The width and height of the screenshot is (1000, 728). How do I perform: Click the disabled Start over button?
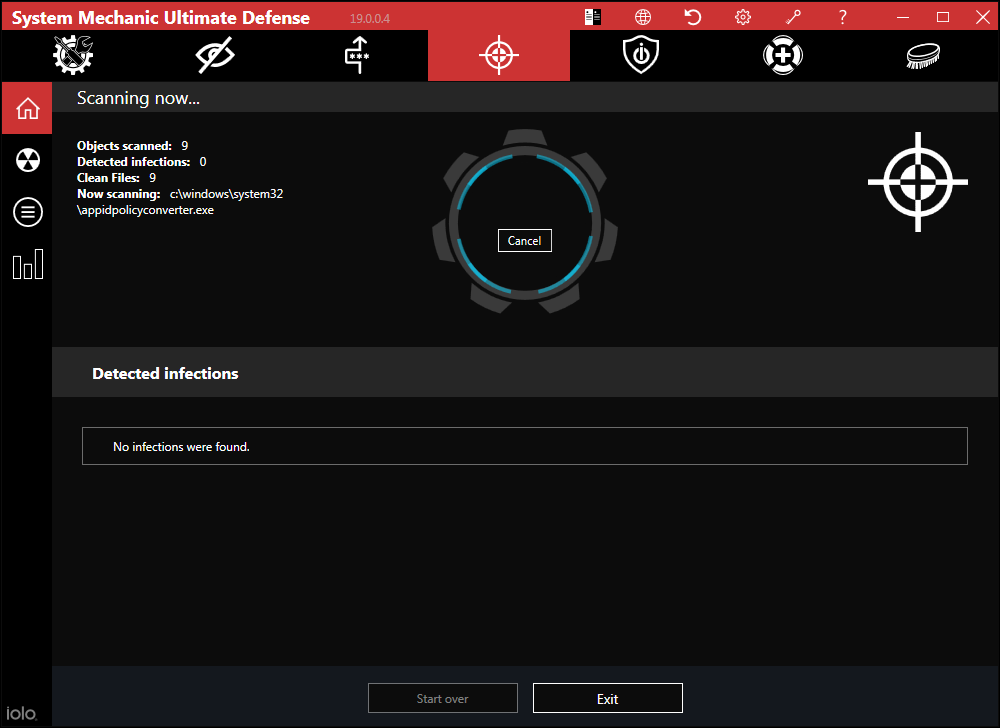click(x=443, y=699)
